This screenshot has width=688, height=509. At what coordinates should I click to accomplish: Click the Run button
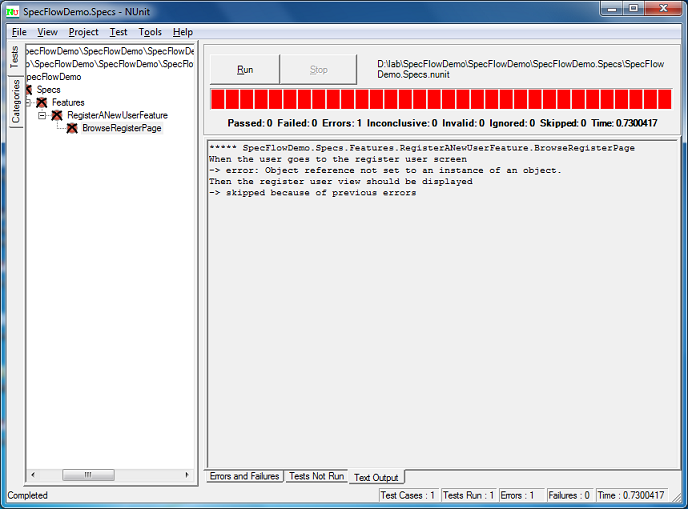245,69
